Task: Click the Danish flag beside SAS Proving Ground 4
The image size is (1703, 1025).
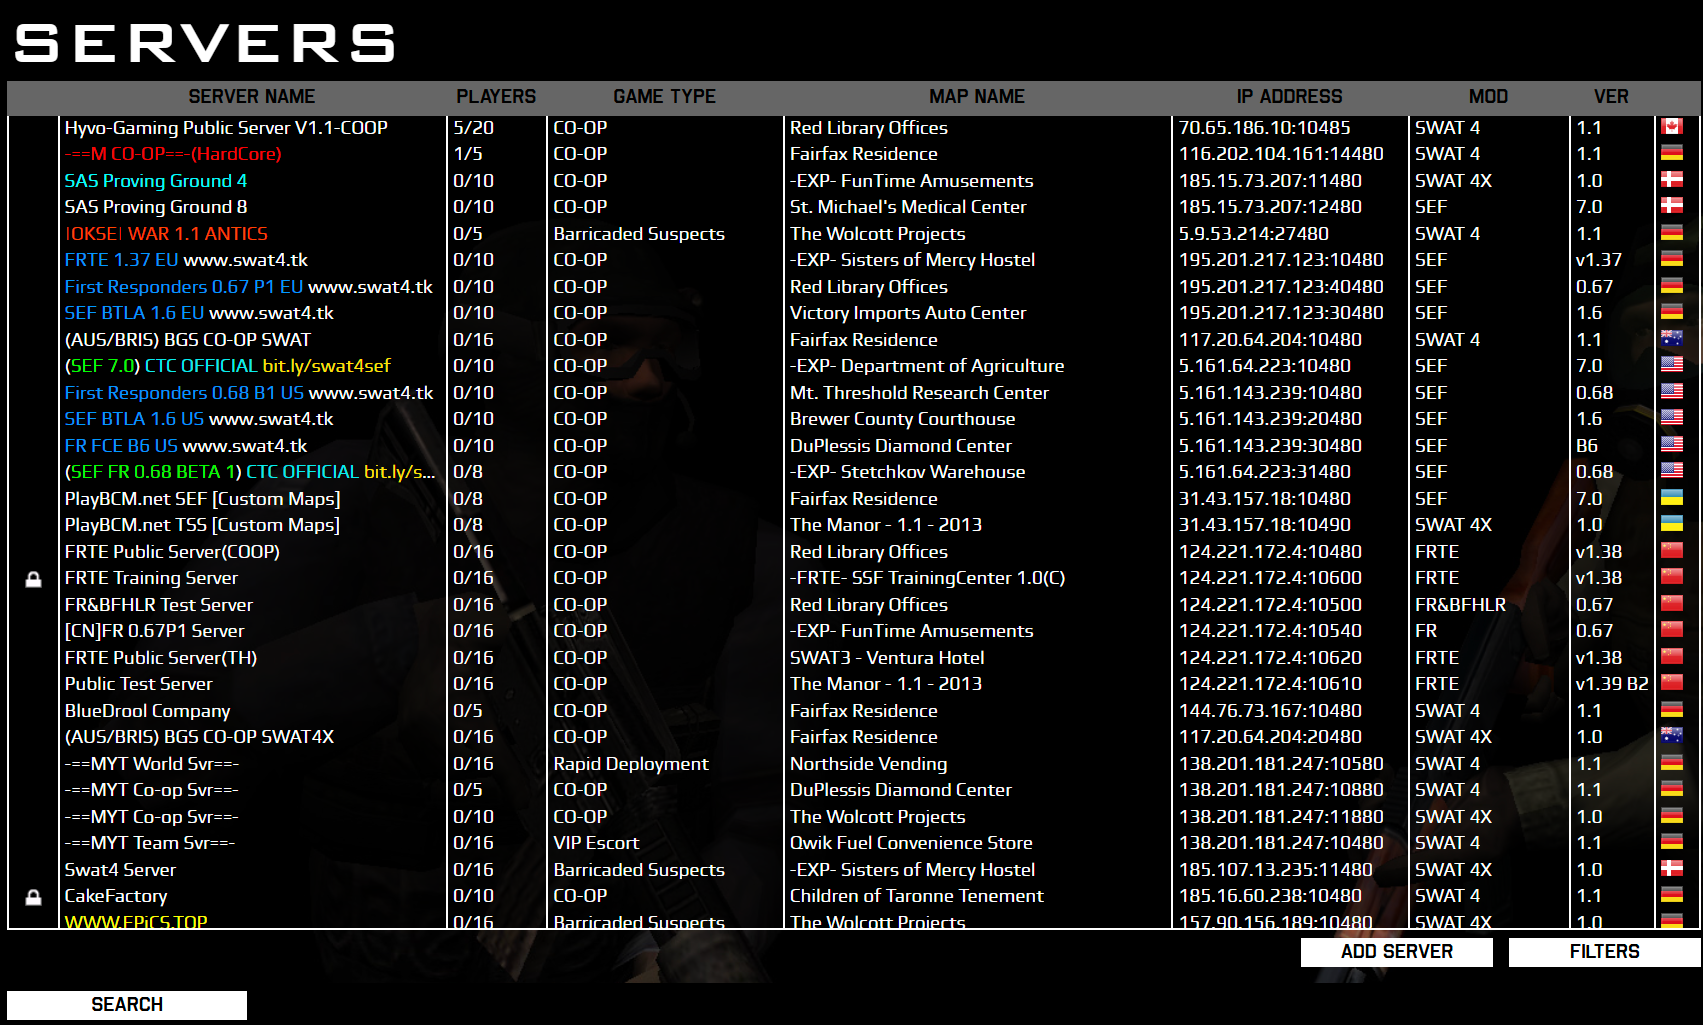Action: (x=1671, y=180)
